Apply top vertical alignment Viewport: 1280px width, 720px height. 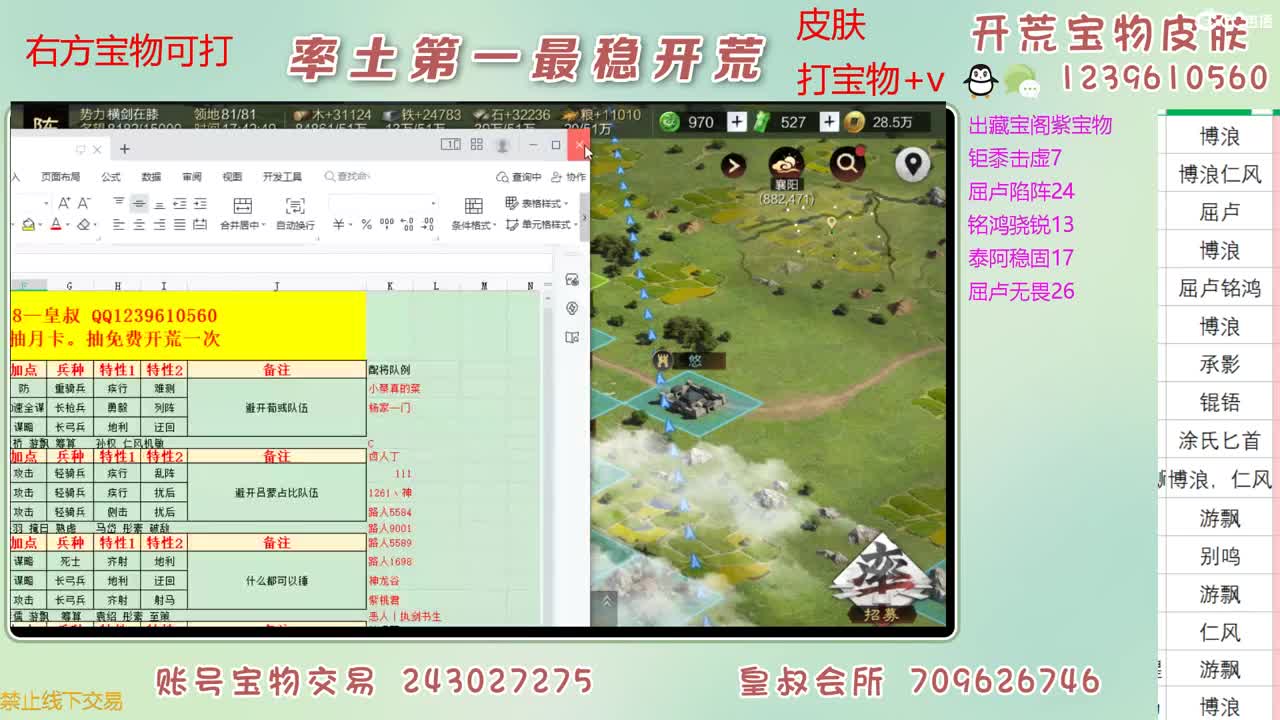click(118, 201)
